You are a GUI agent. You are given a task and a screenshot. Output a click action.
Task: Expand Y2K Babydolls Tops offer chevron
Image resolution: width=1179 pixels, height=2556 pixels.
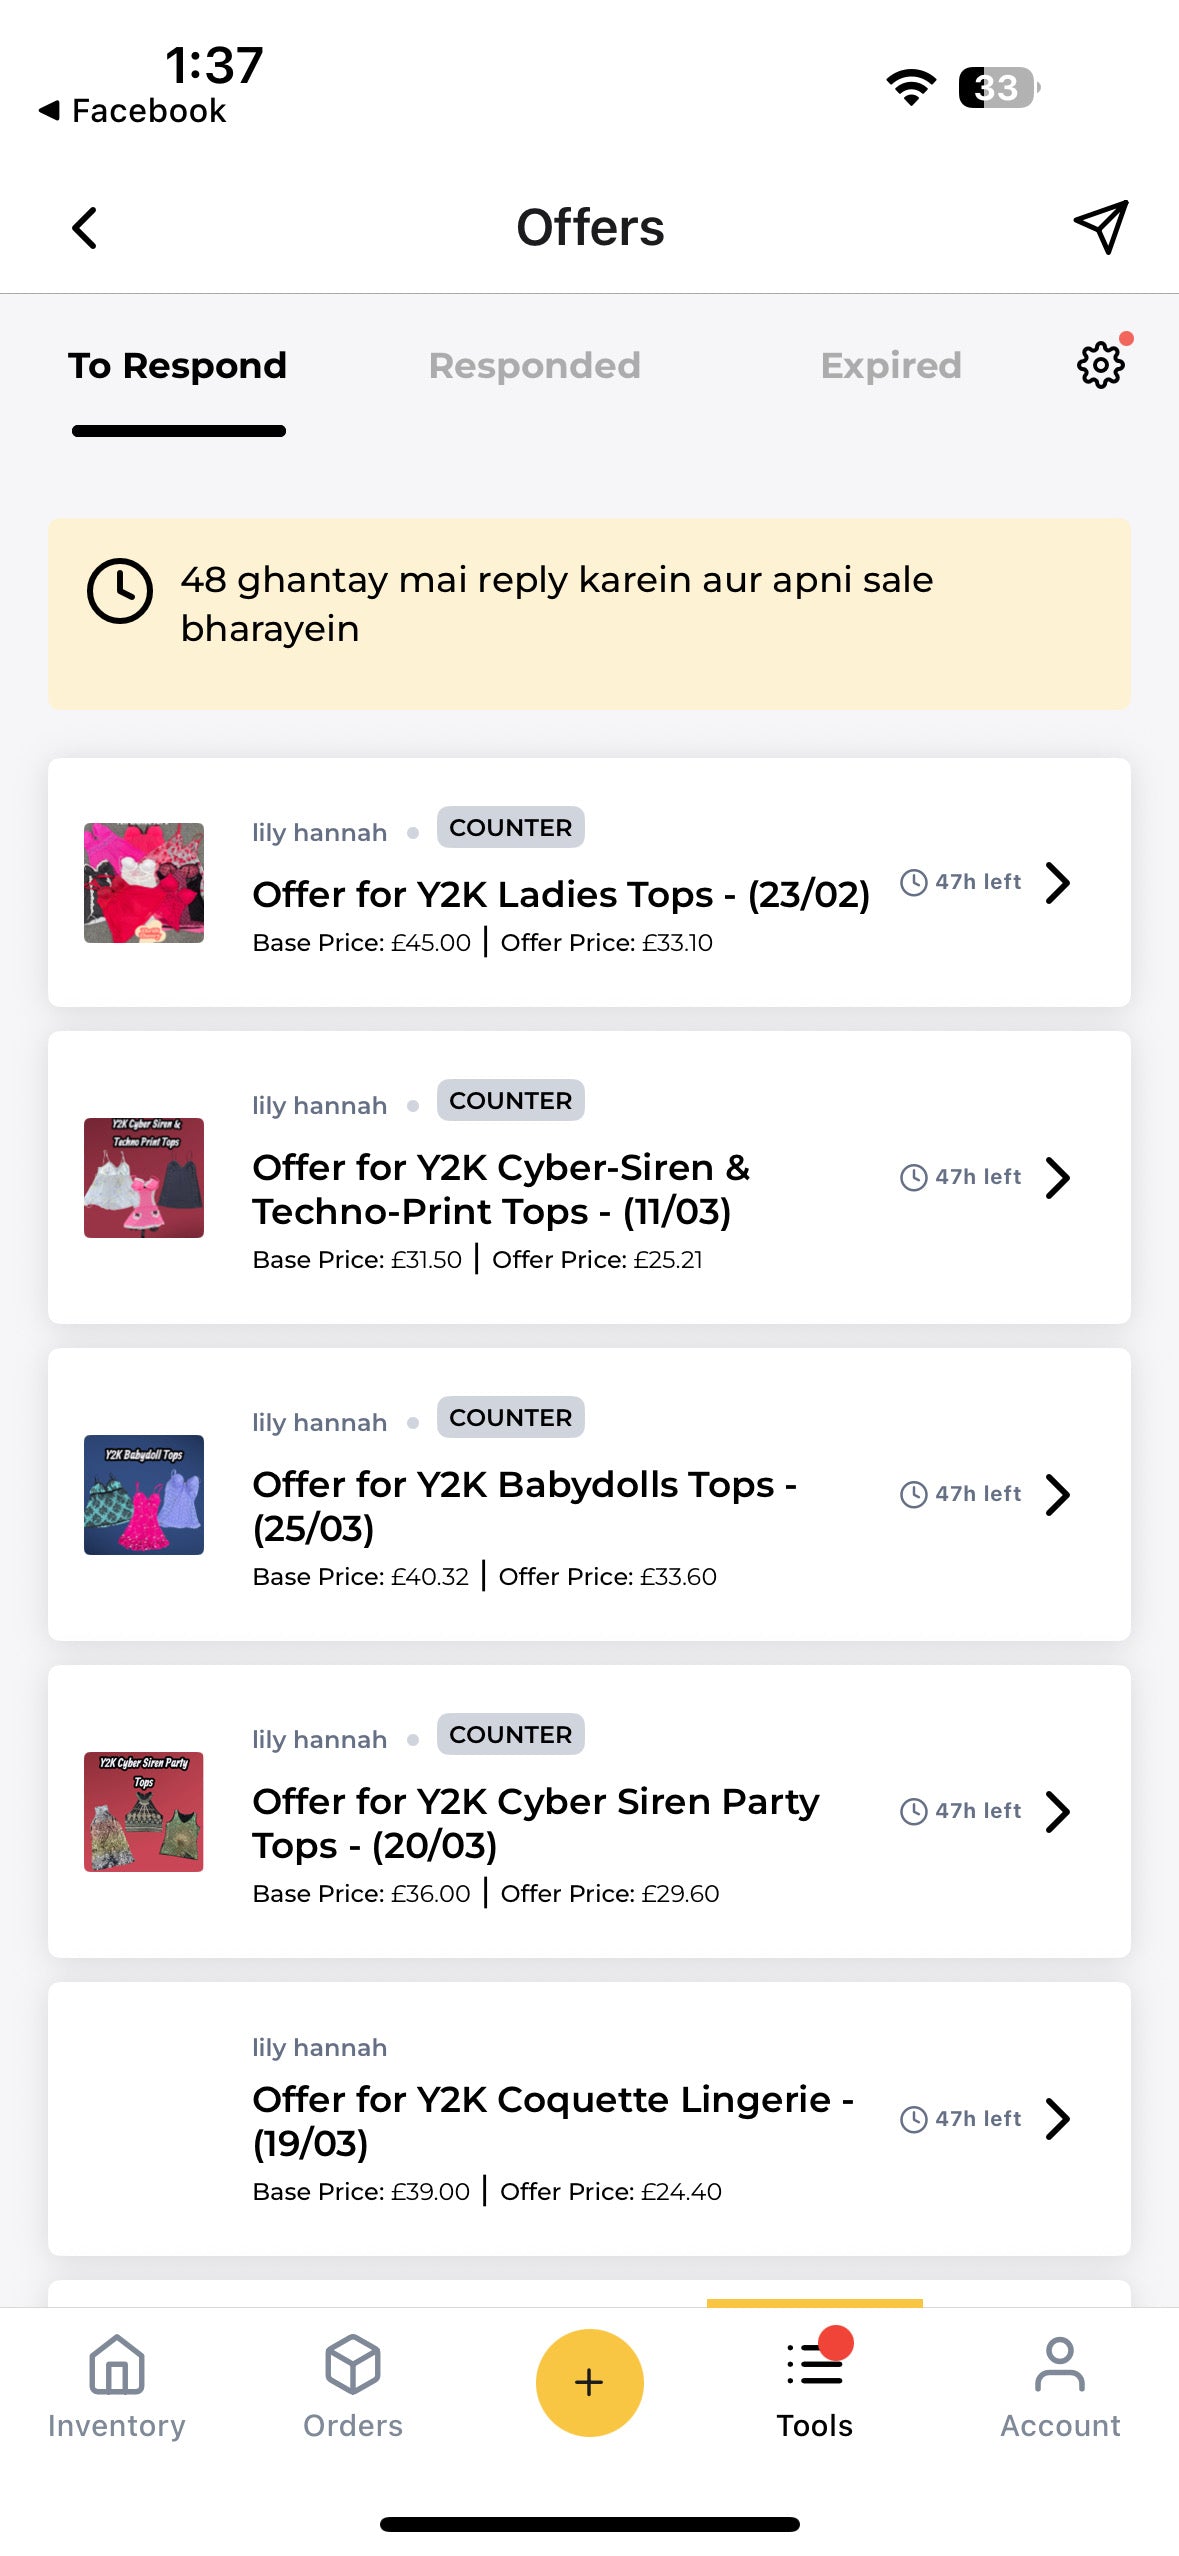[1058, 1494]
